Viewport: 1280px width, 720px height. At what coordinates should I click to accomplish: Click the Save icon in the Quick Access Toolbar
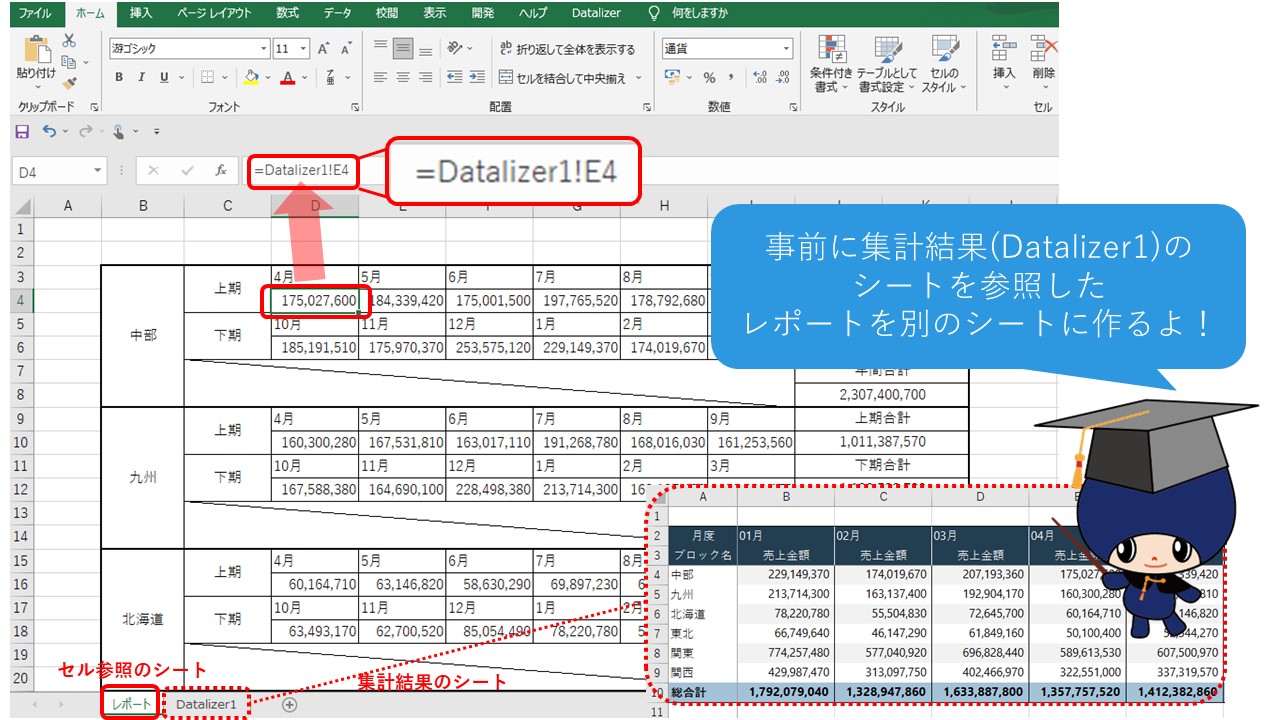[22, 130]
